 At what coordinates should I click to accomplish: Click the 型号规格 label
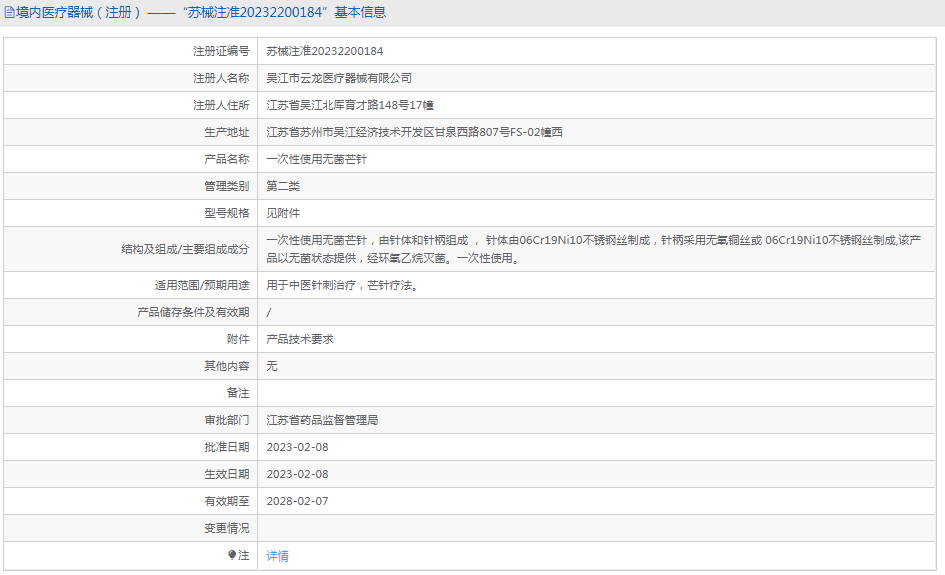coord(227,213)
